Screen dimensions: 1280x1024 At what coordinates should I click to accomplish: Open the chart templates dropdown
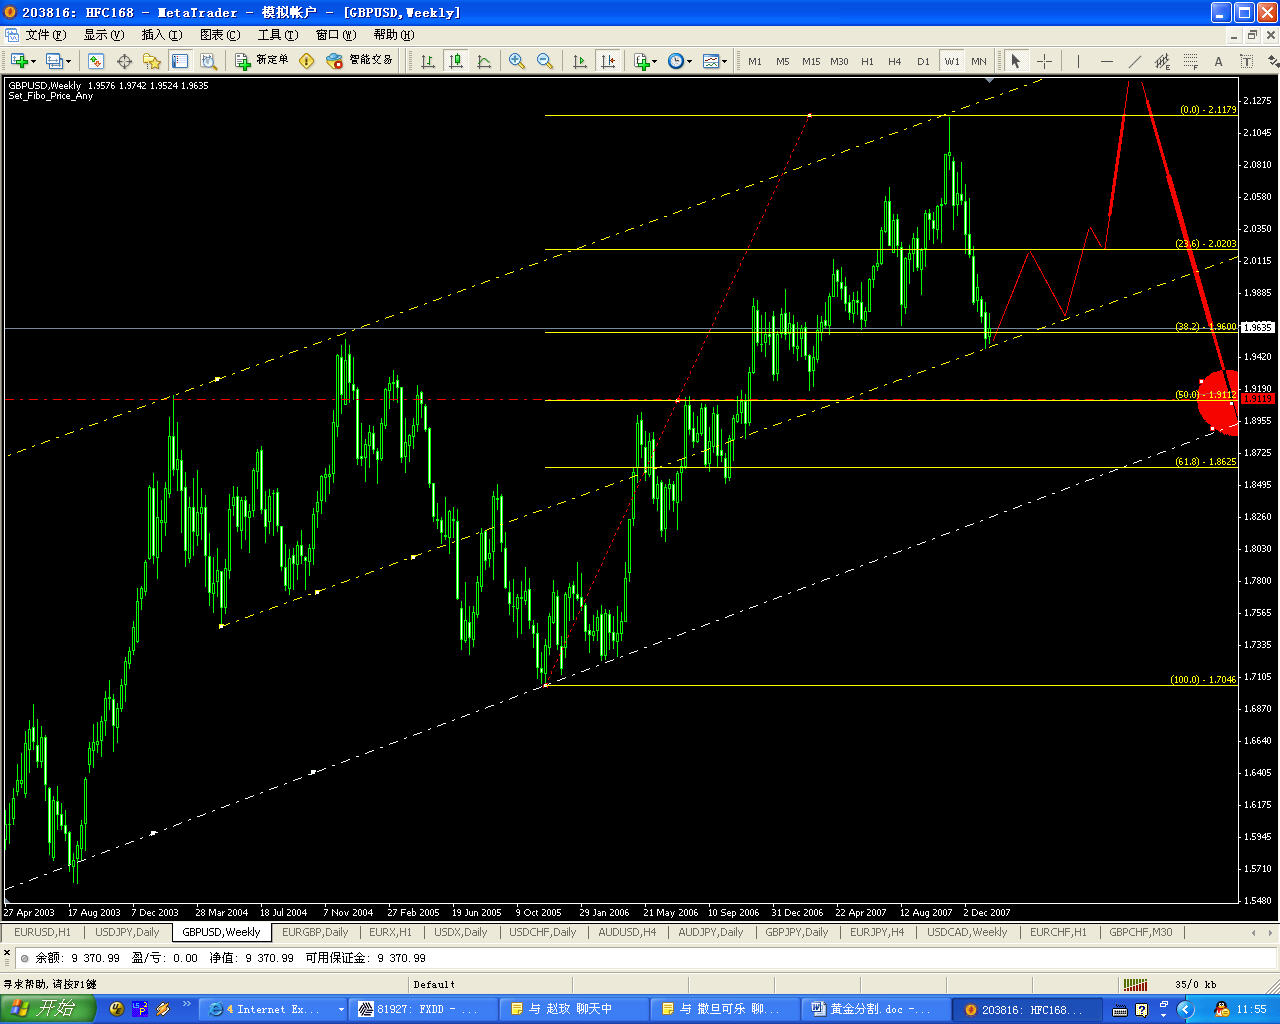(715, 61)
